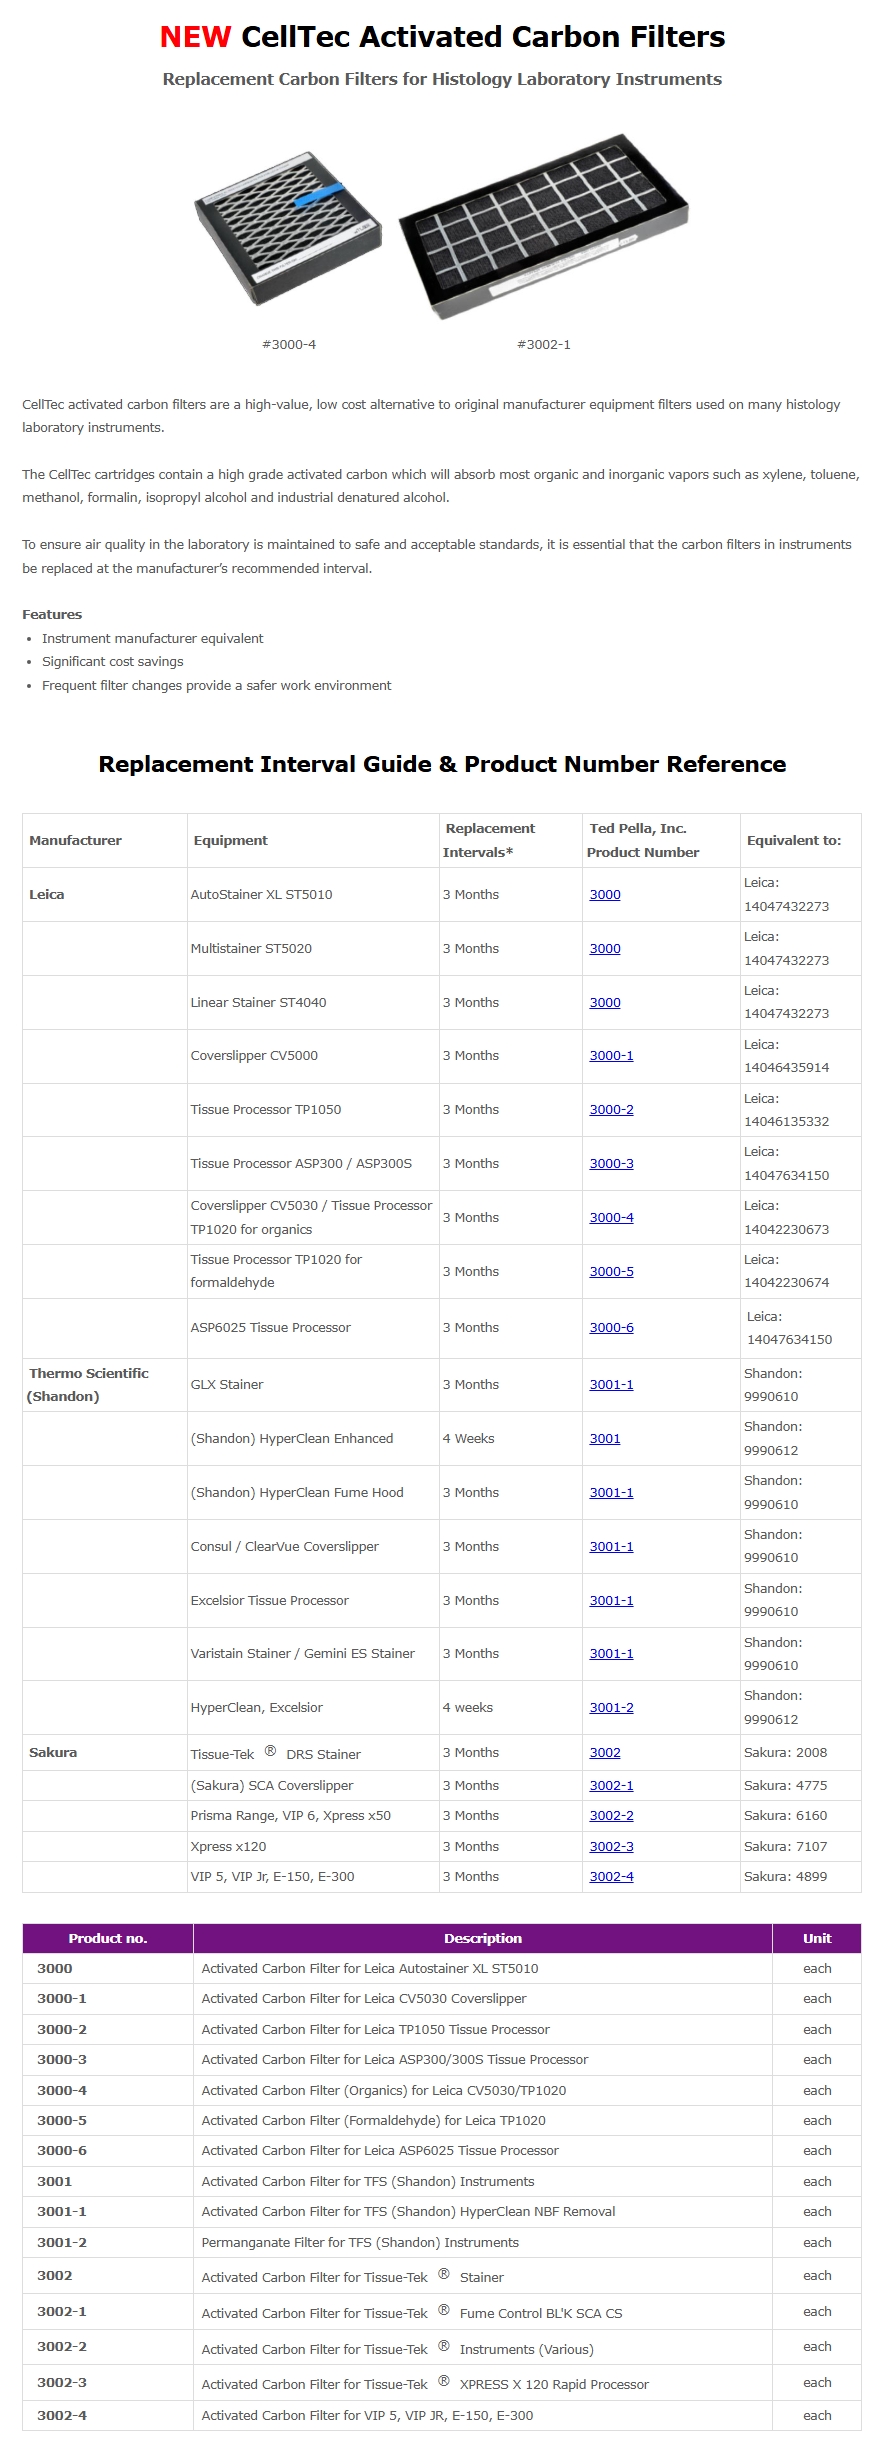Open the 3001-1 link for HyperClean Fume Hood

(611, 1493)
